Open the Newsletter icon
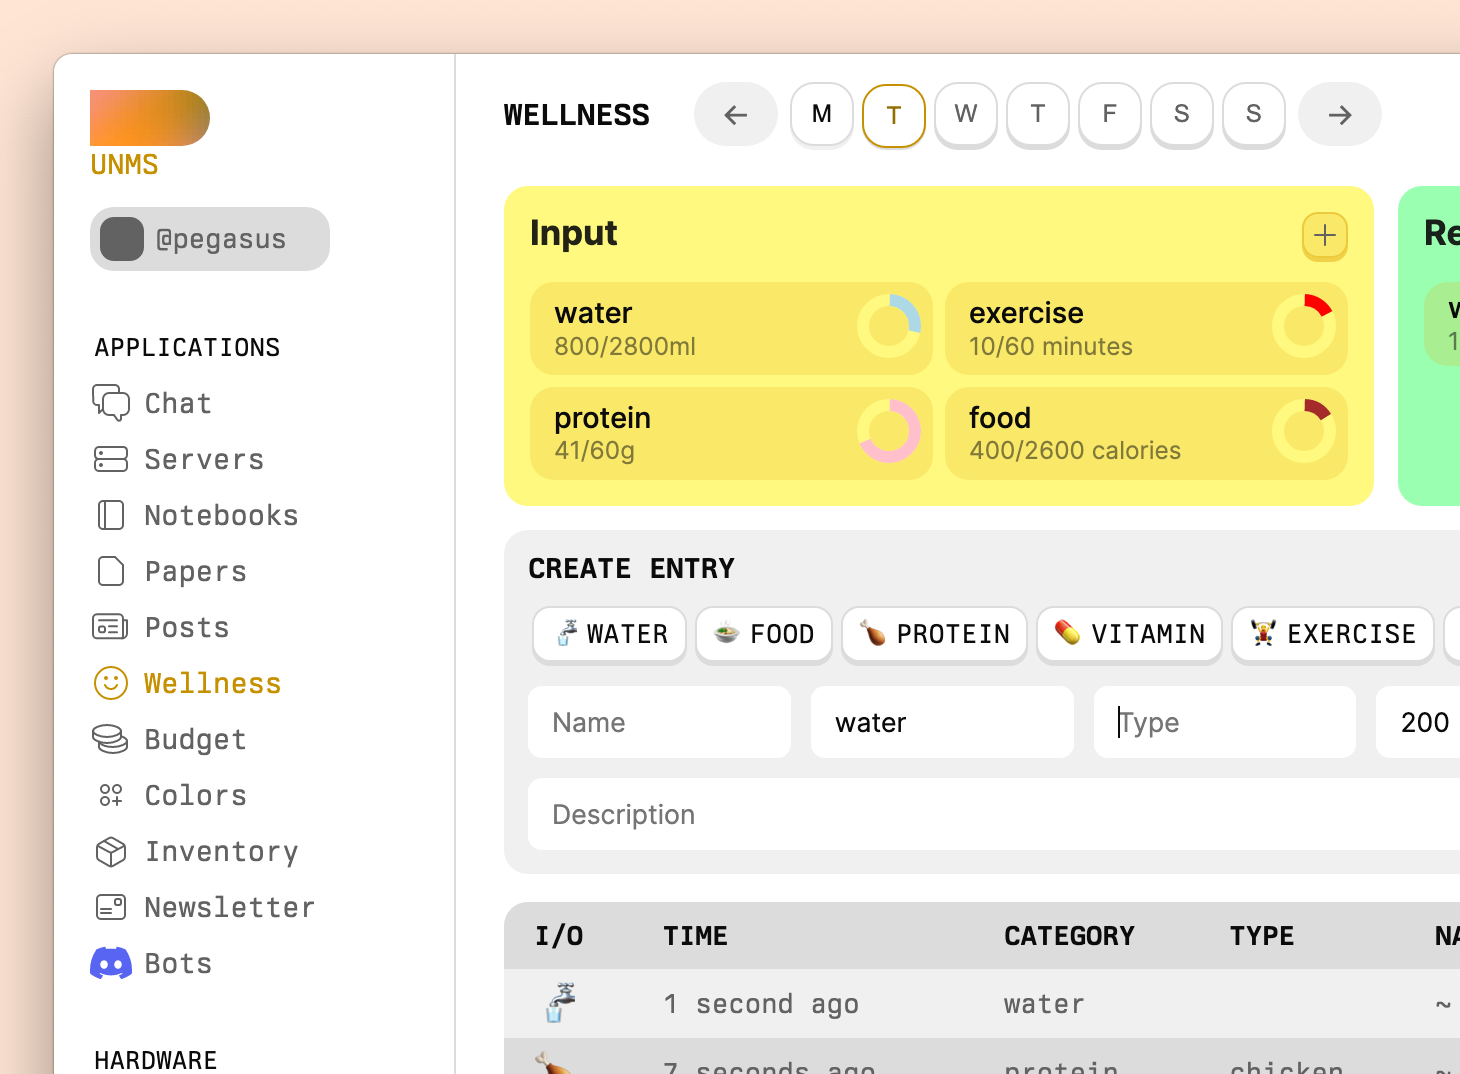 111,907
